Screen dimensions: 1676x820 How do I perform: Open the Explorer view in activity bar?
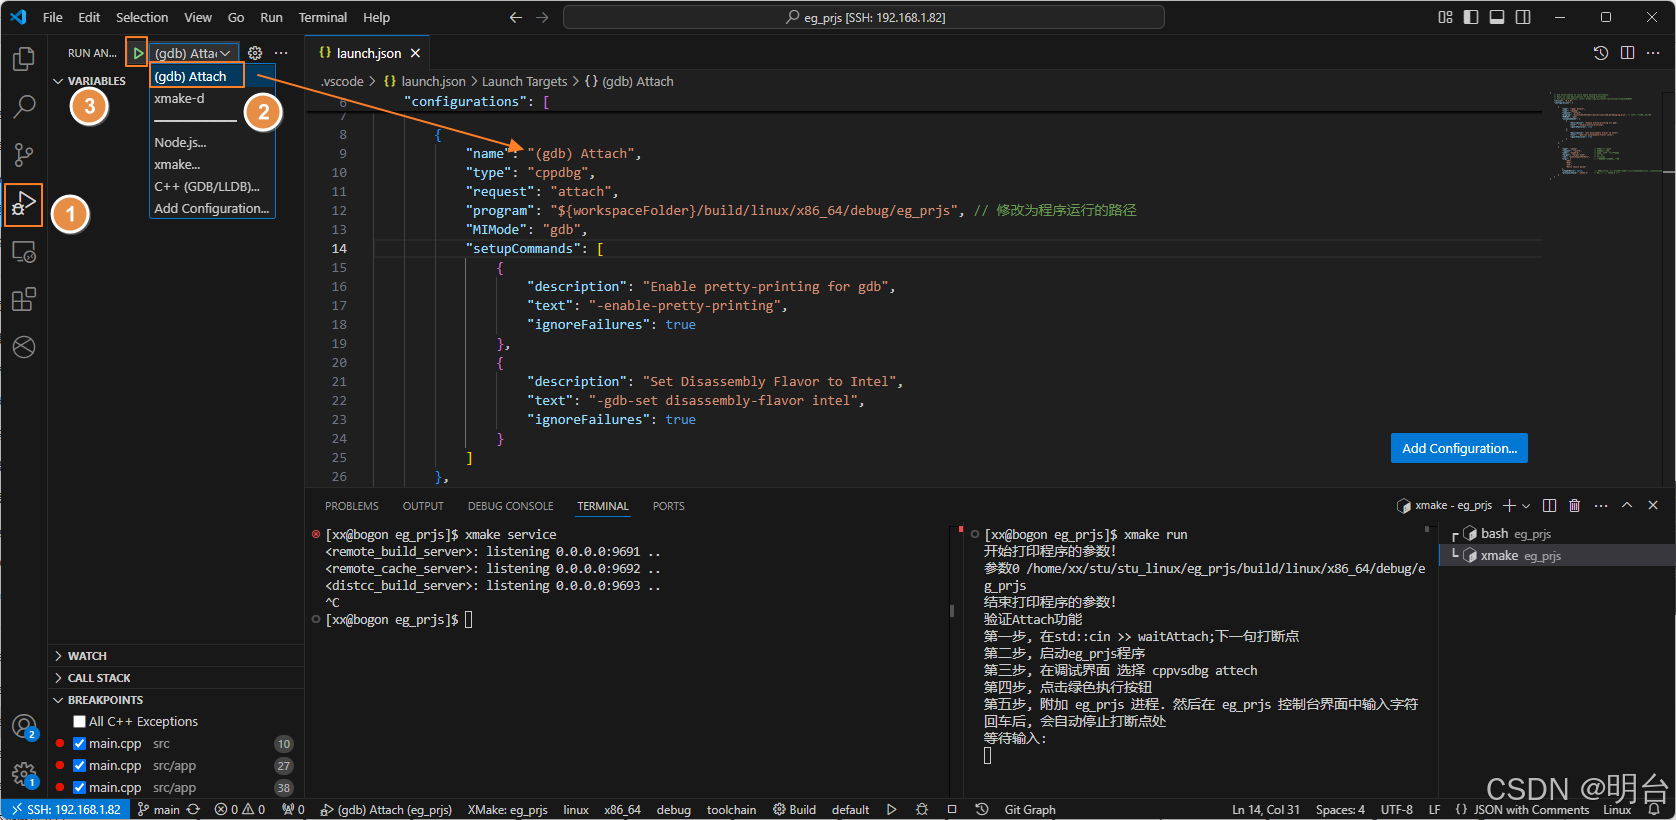[24, 59]
